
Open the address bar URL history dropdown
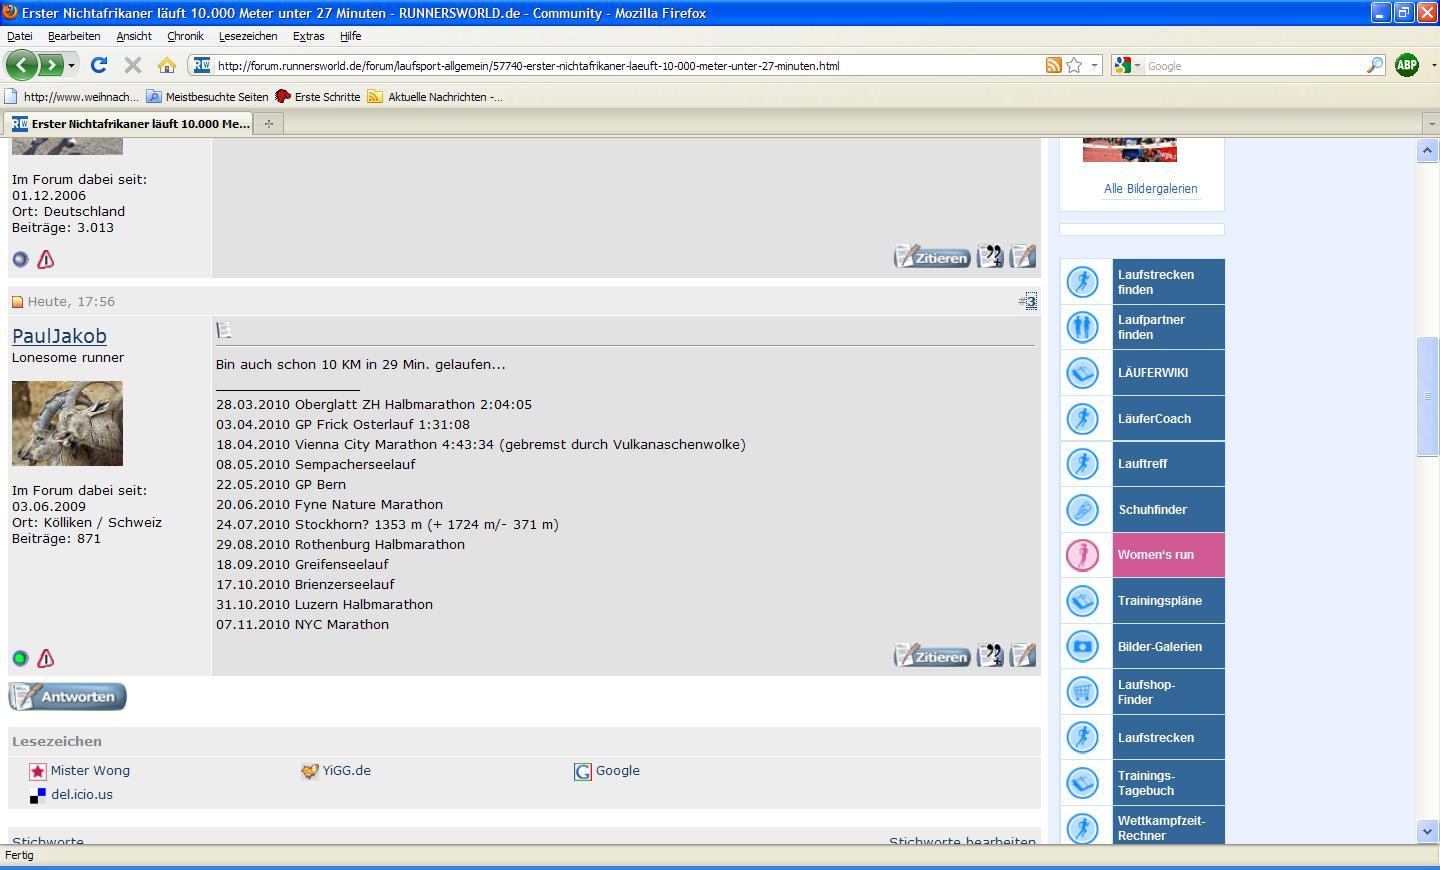point(1094,65)
